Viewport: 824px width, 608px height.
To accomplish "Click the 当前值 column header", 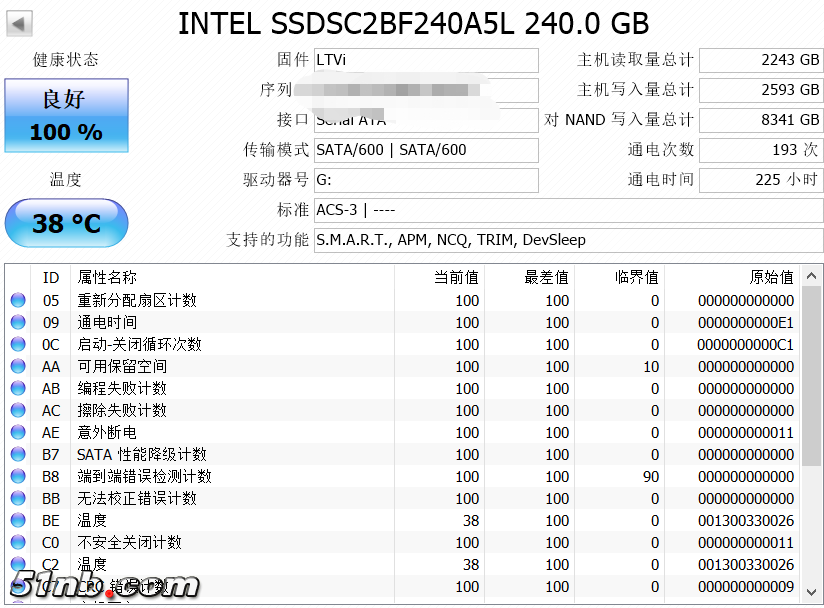I will click(456, 277).
